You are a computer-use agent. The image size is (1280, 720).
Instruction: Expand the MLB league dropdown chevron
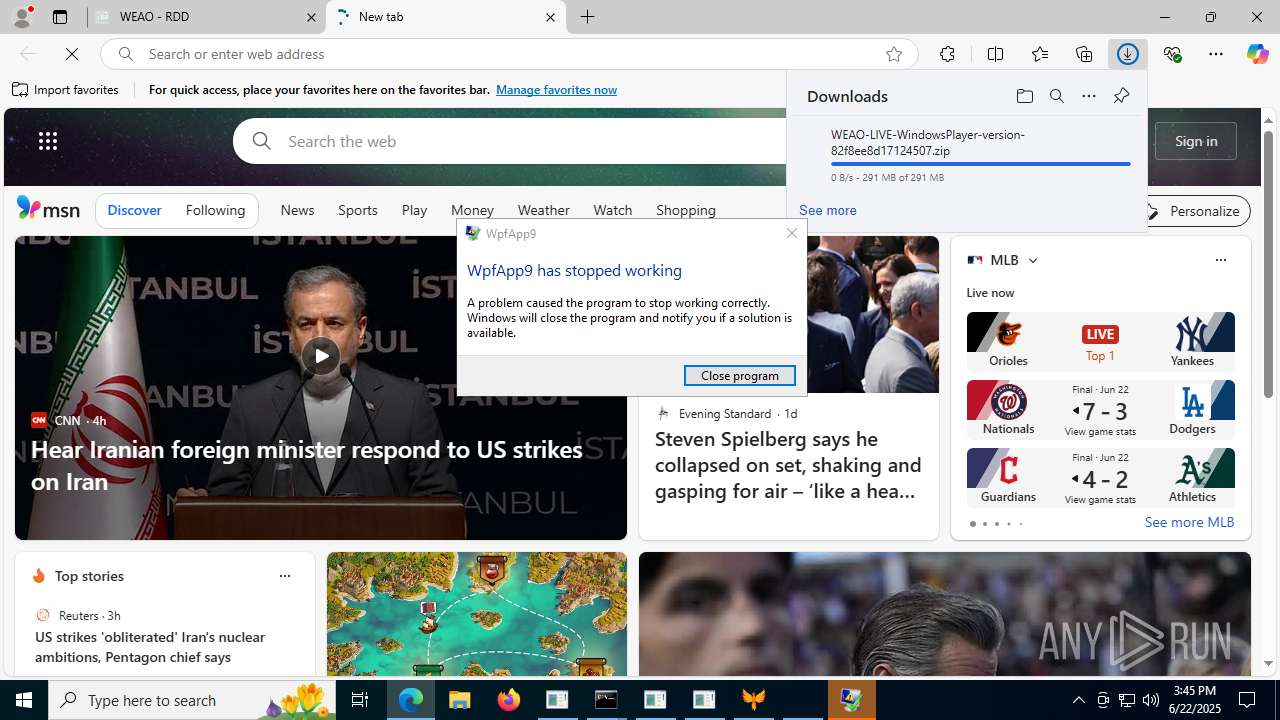tap(1032, 260)
